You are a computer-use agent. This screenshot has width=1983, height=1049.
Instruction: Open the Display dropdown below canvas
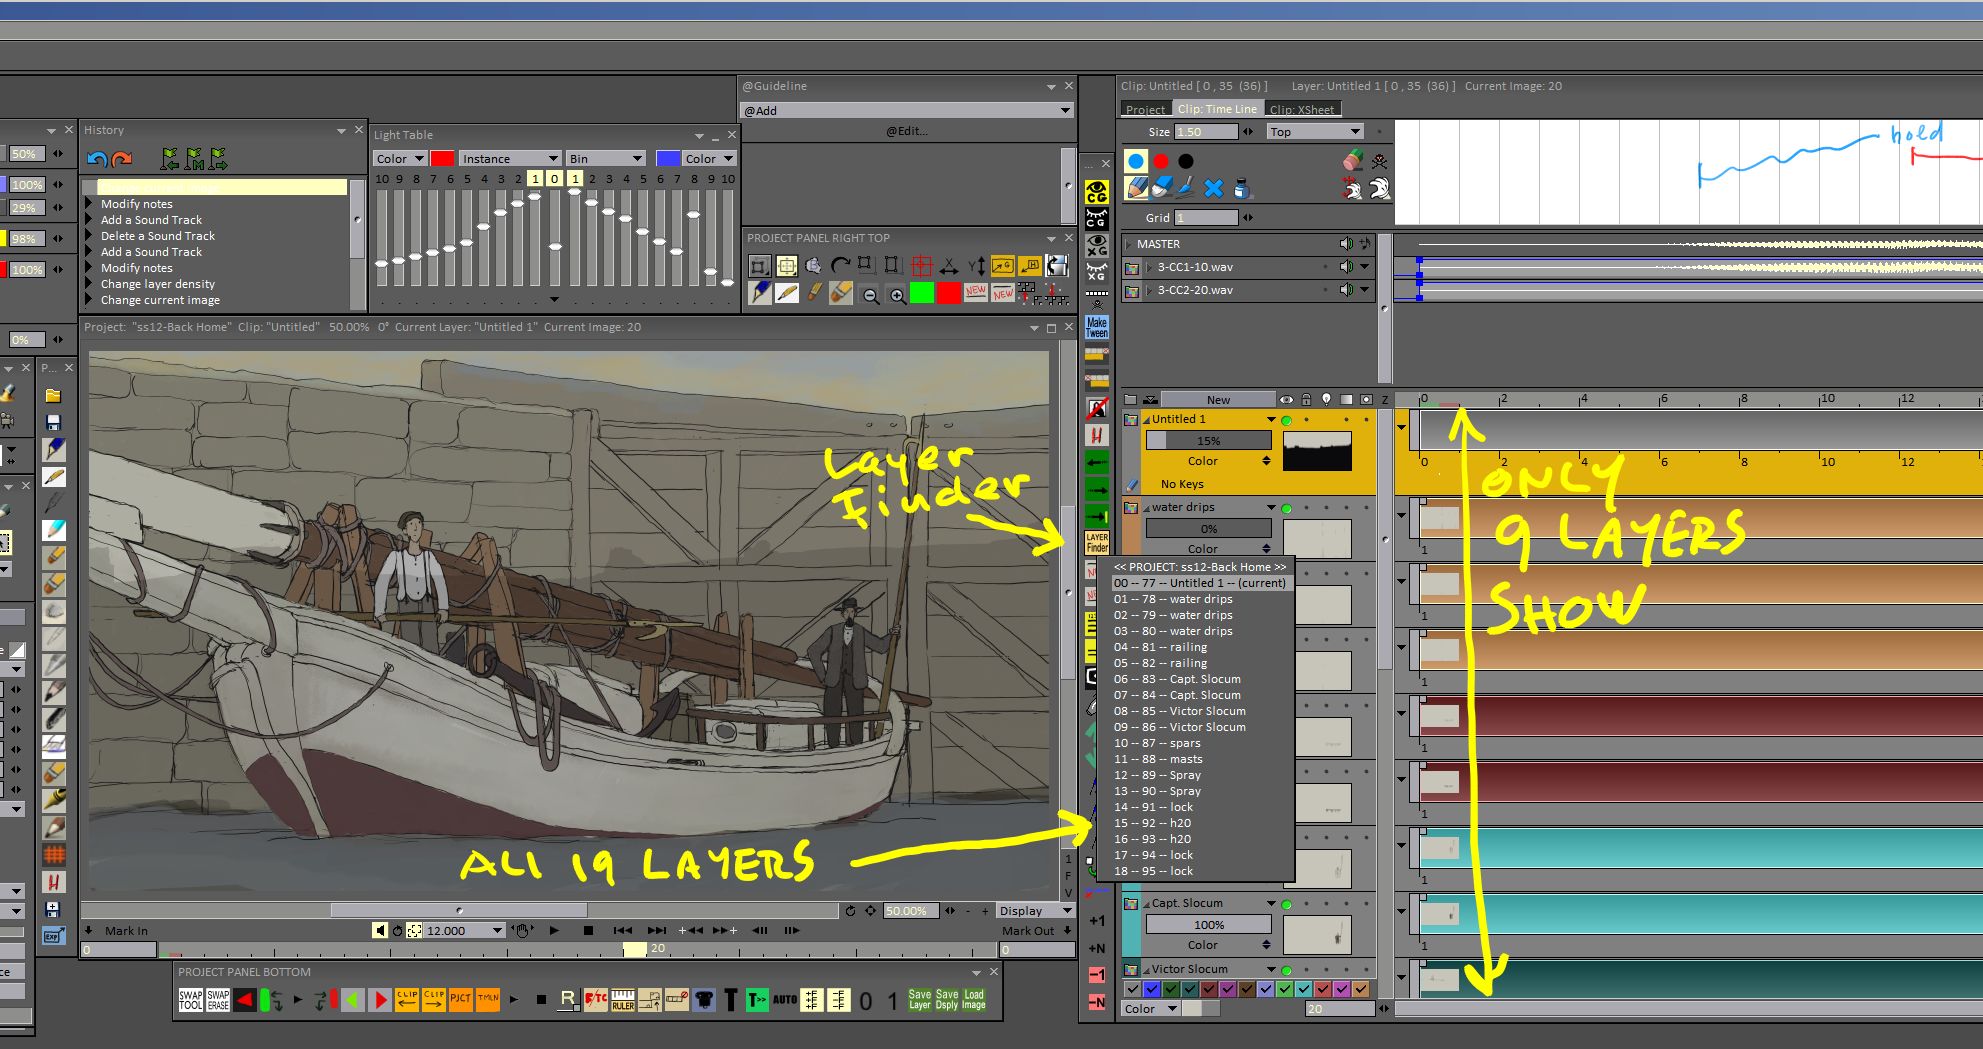[1034, 911]
